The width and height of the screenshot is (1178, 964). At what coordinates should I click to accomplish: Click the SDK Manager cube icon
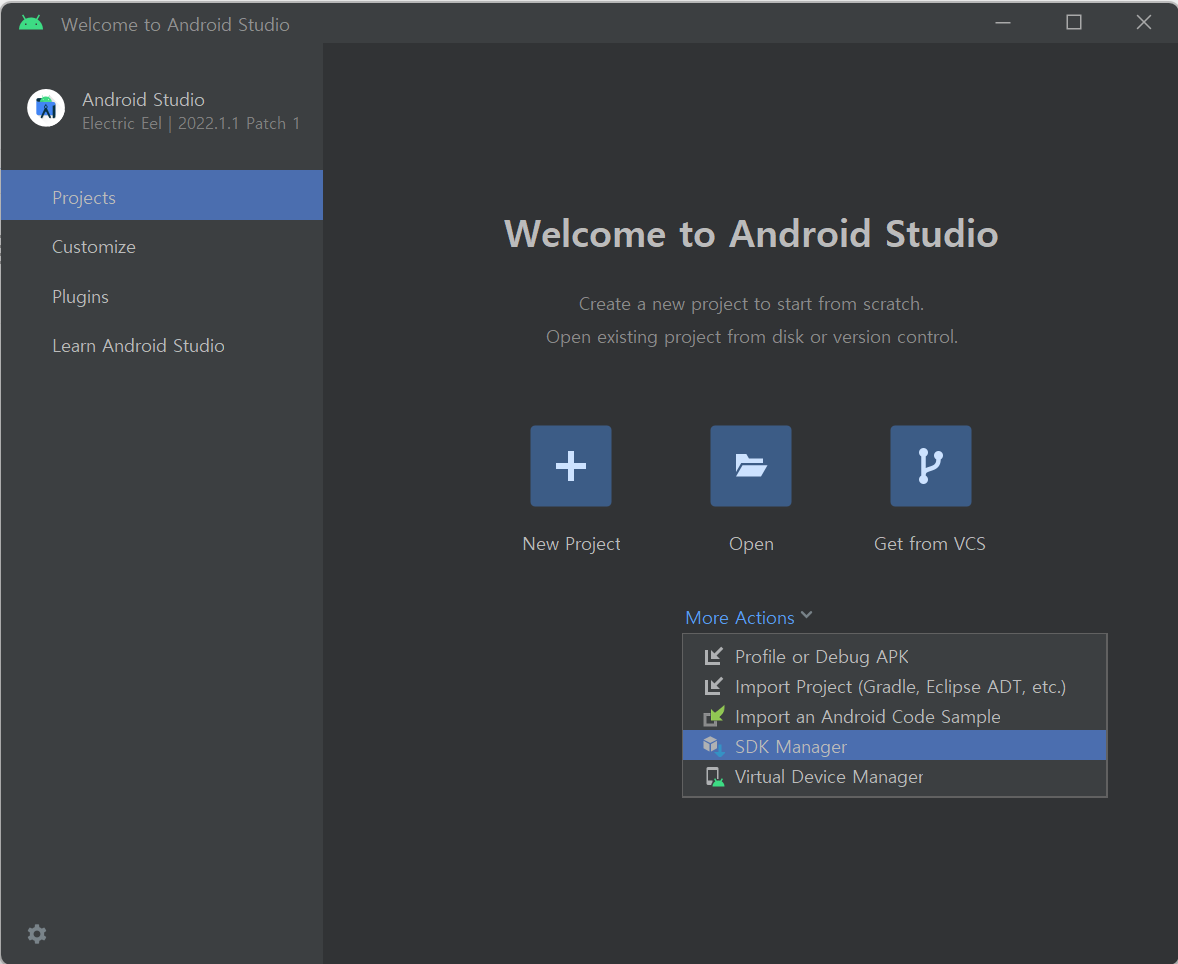click(x=713, y=746)
